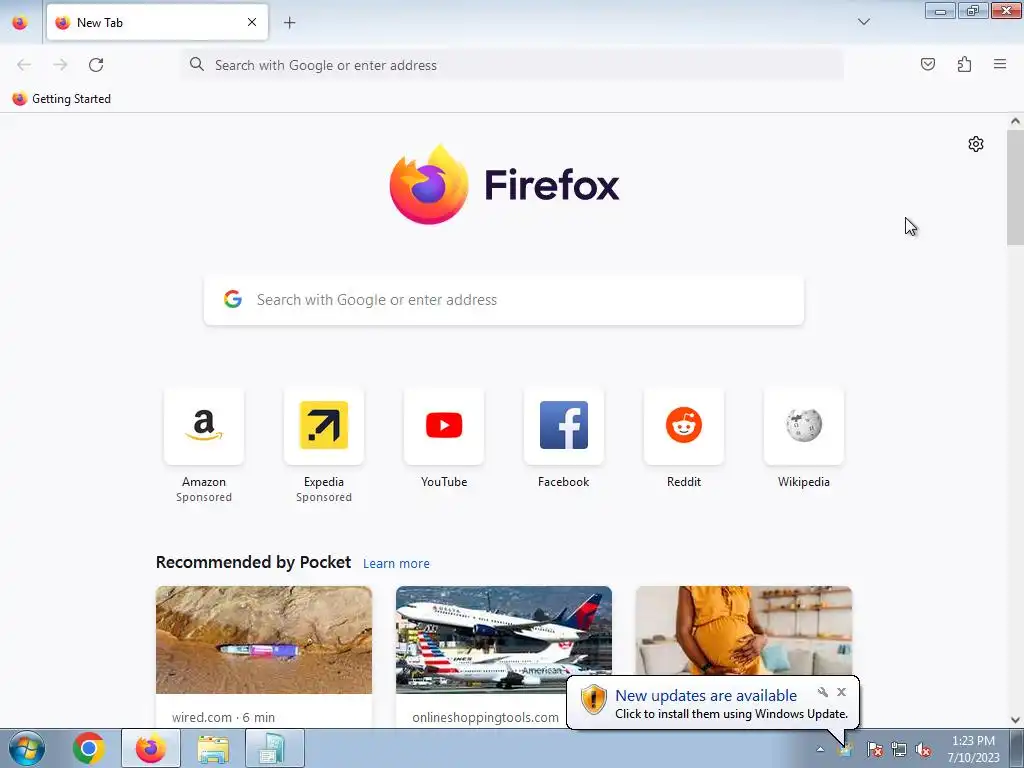Click the onlineshoppingtools.com source text
Viewport: 1024px width, 768px height.
(x=485, y=717)
